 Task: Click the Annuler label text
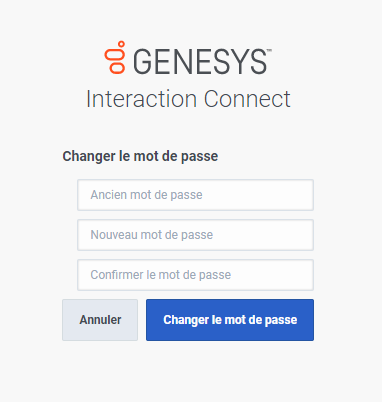point(100,320)
